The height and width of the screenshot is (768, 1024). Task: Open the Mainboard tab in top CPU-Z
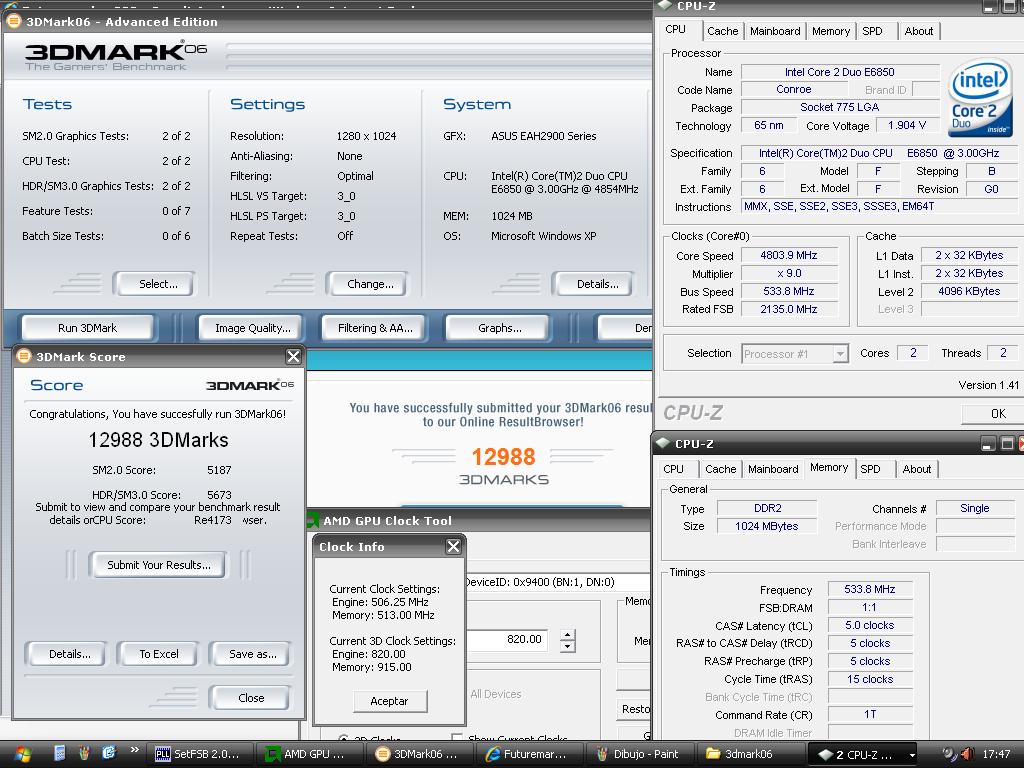(x=775, y=31)
